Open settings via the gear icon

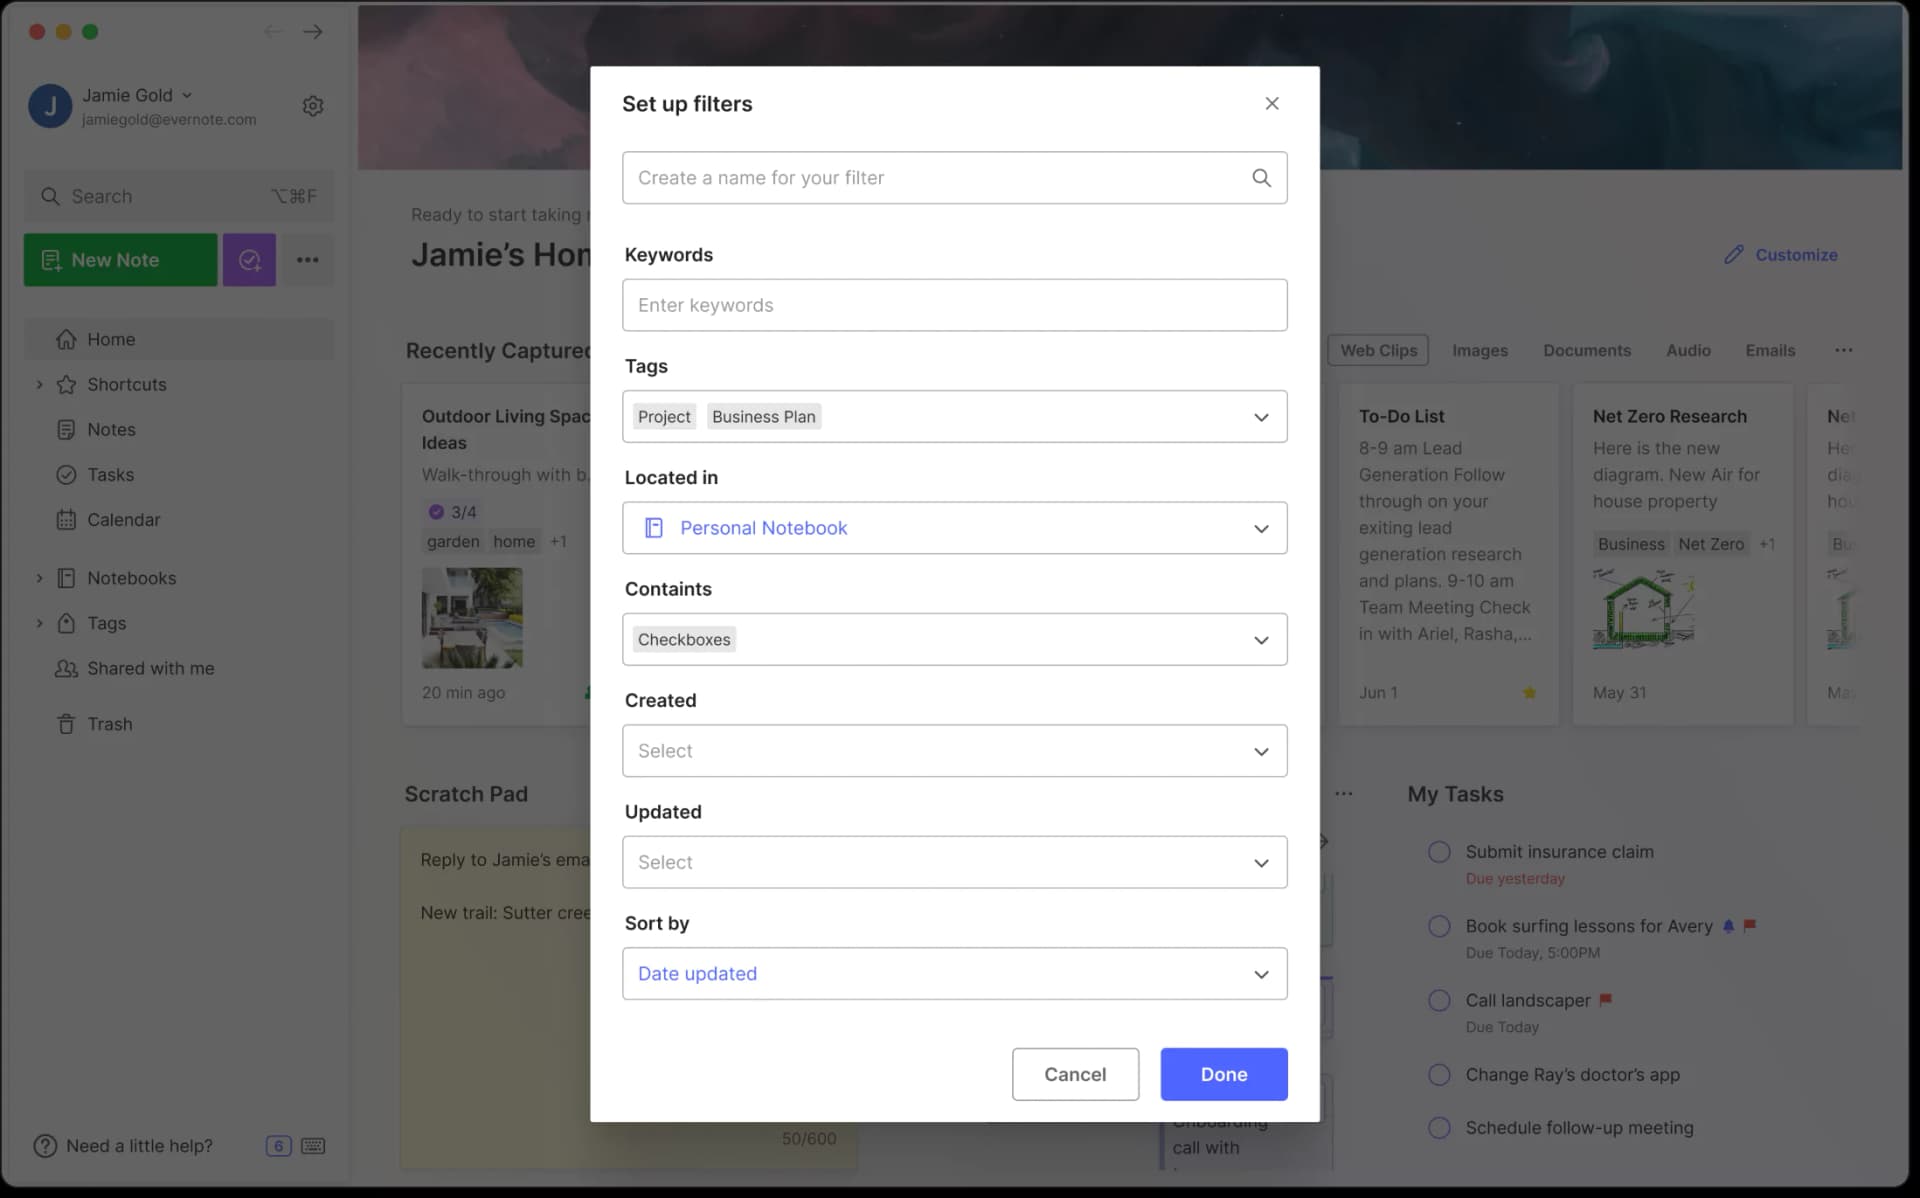[x=313, y=105]
